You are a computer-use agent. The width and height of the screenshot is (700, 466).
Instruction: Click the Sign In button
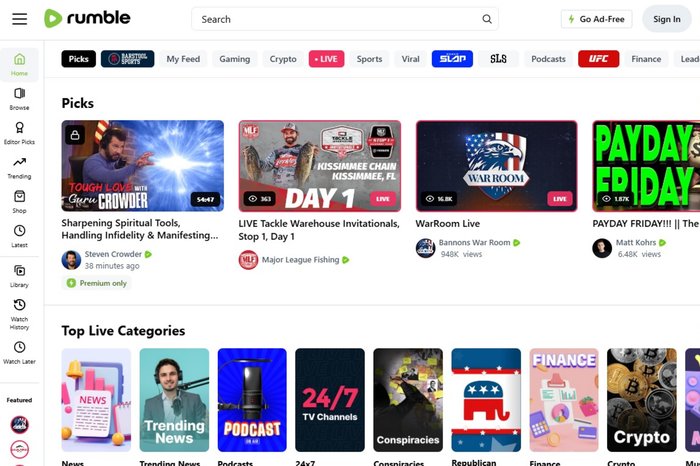tap(667, 19)
